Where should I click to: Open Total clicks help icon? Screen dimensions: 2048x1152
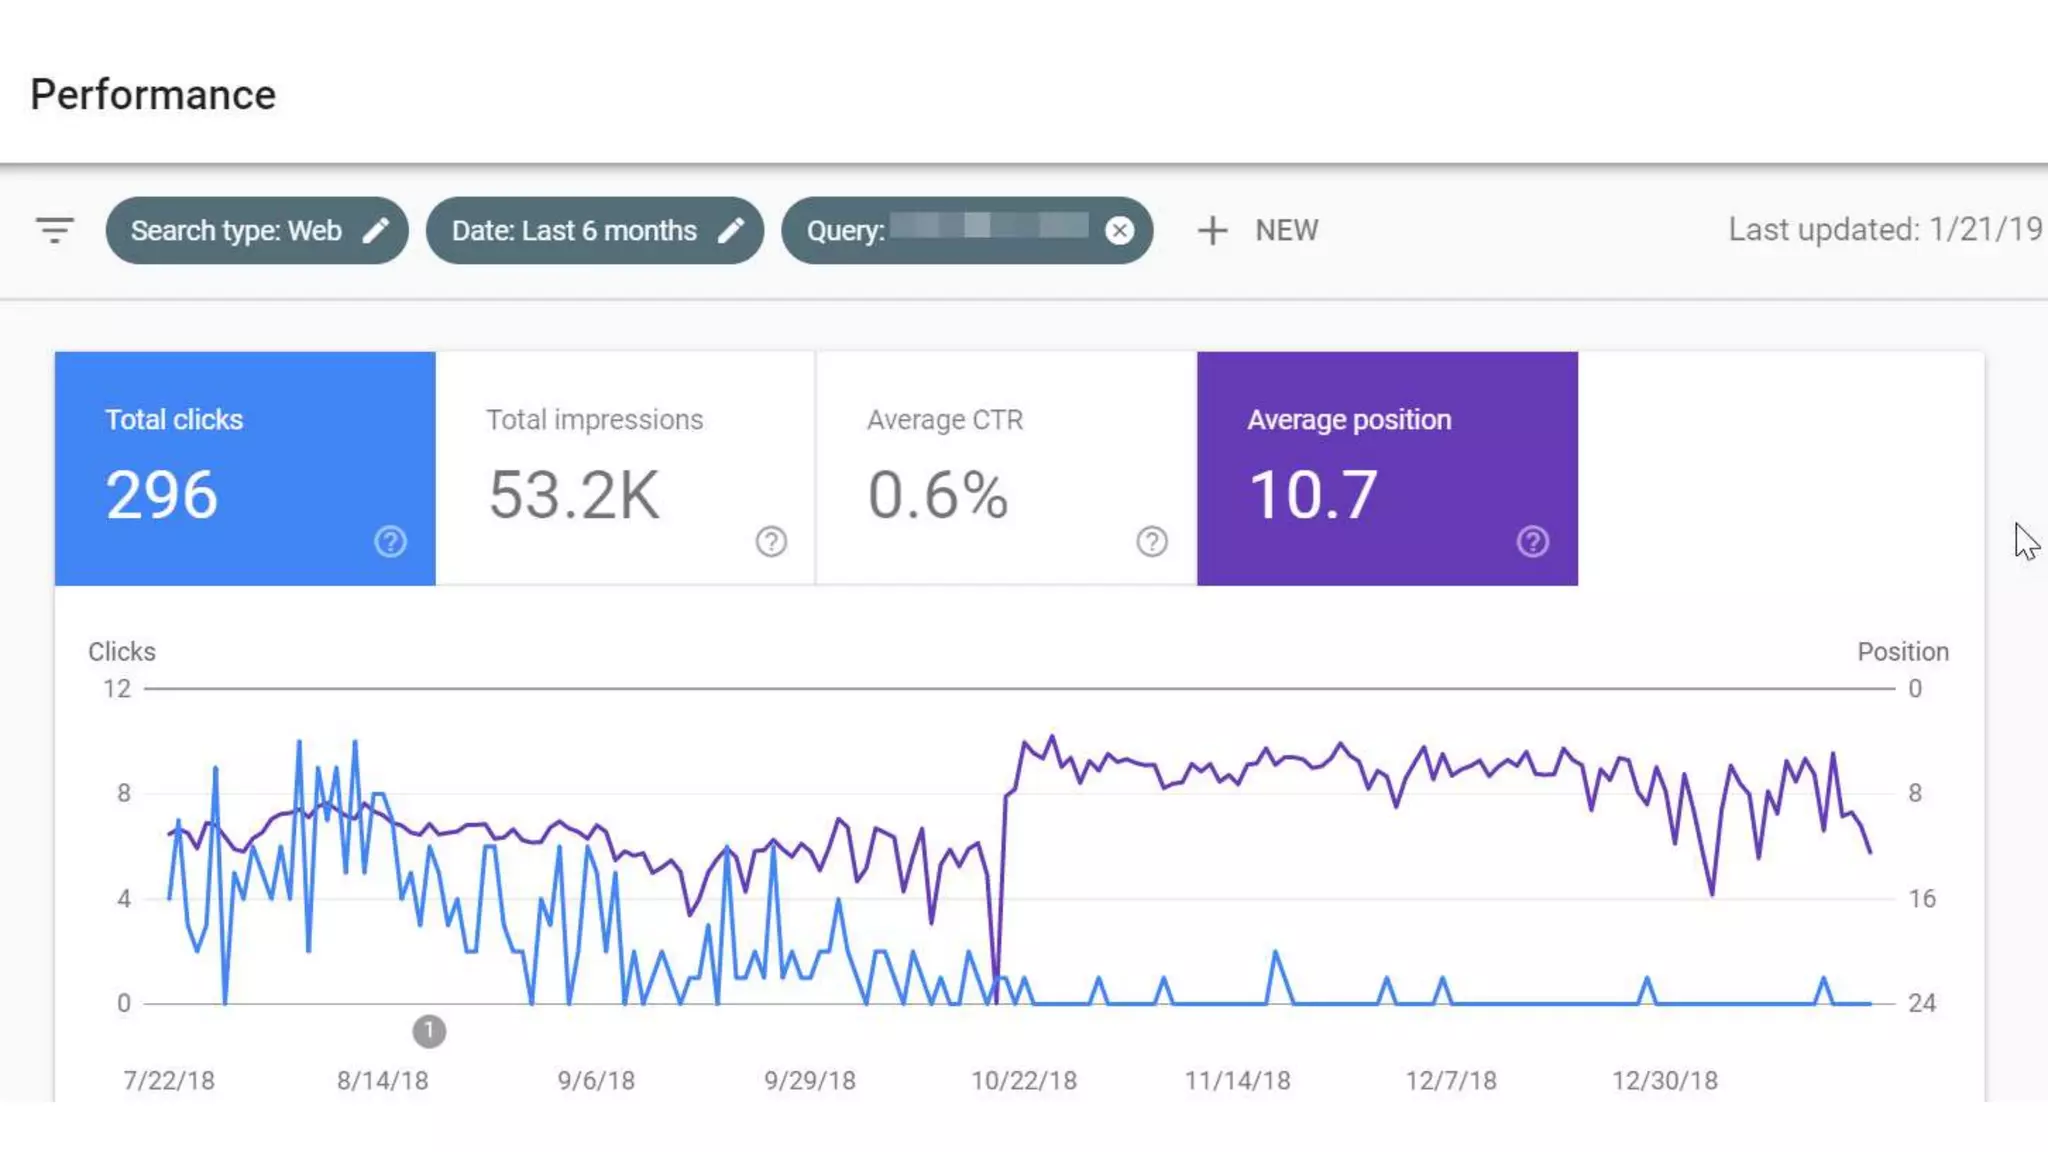[390, 541]
